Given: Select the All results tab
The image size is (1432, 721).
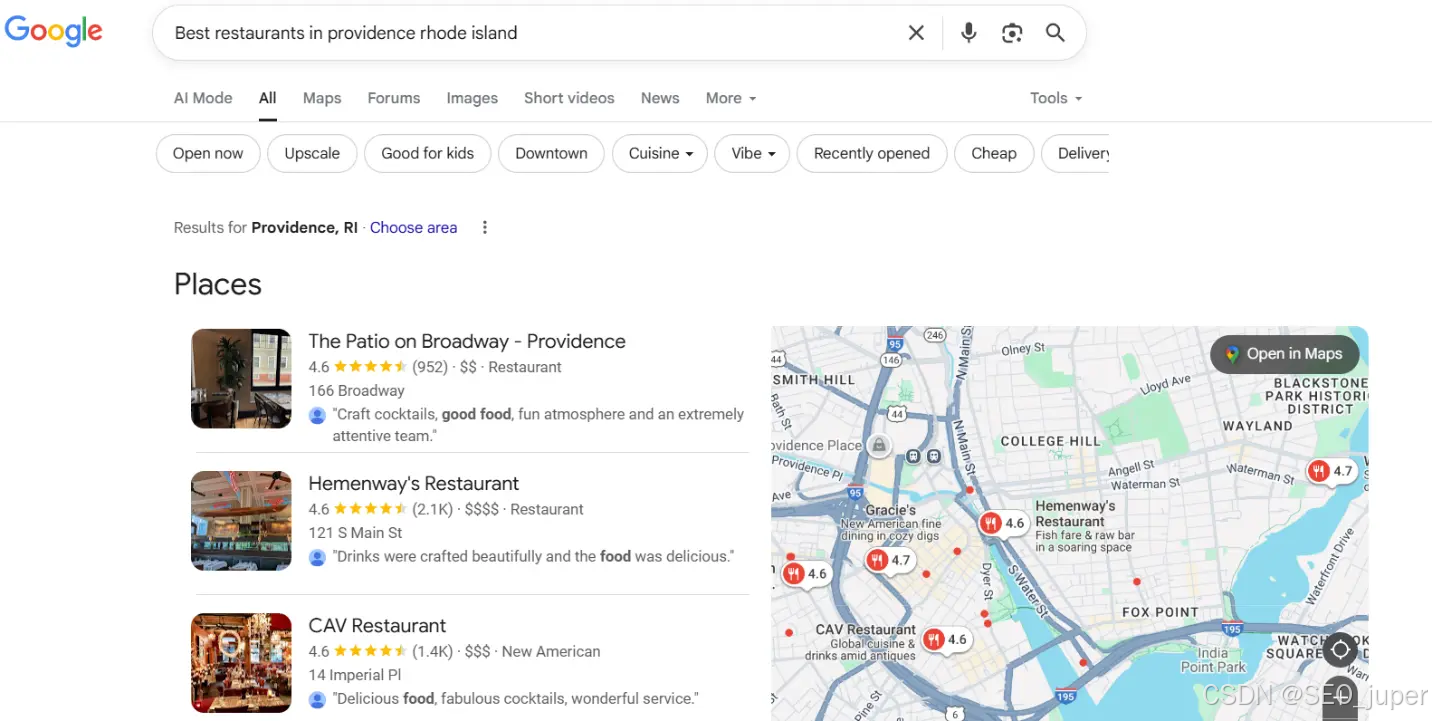Looking at the screenshot, I should (x=267, y=98).
